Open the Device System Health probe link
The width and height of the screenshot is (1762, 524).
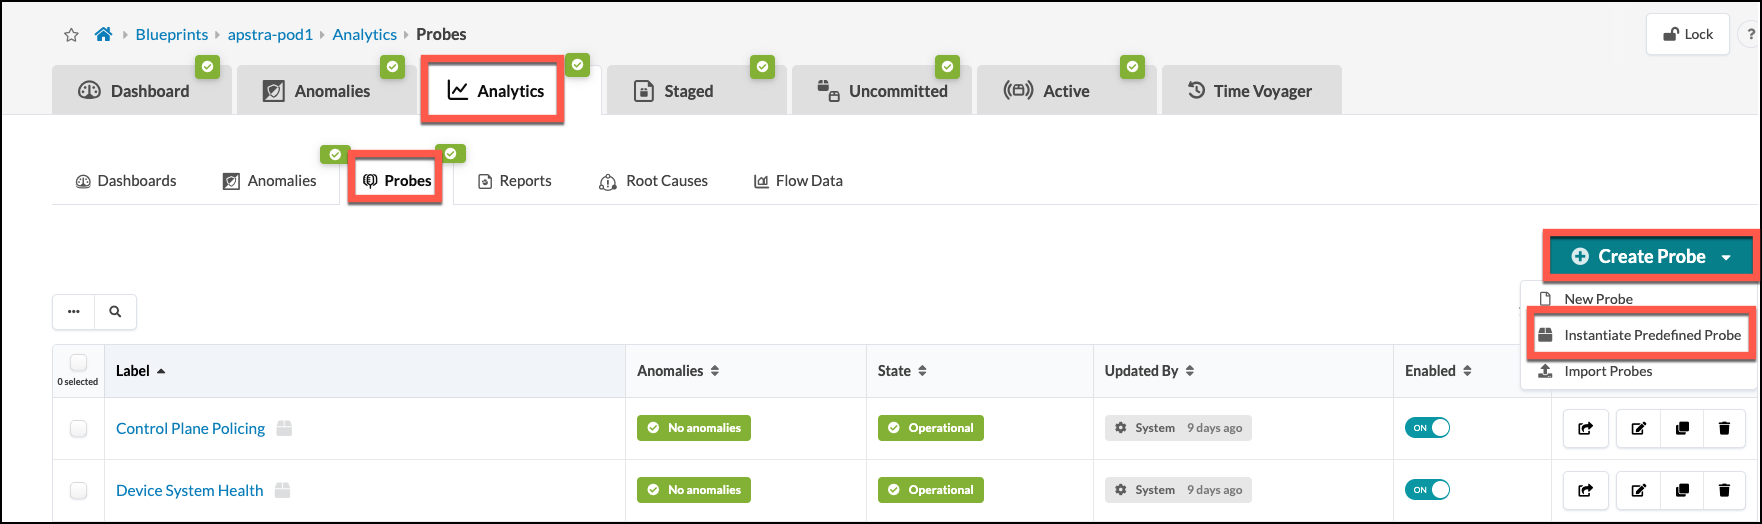[x=190, y=491]
